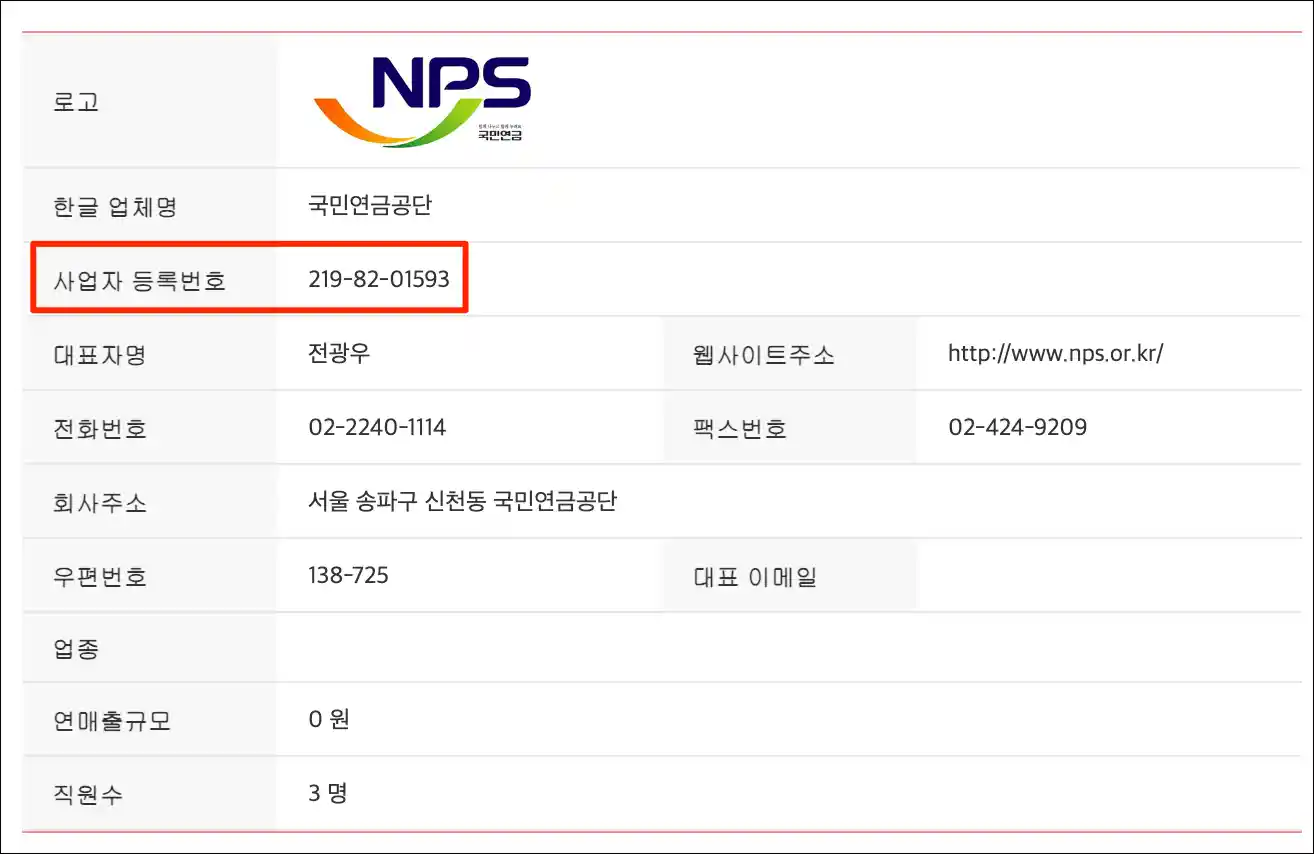Click representative name '전광우'
1314x854 pixels.
click(340, 353)
